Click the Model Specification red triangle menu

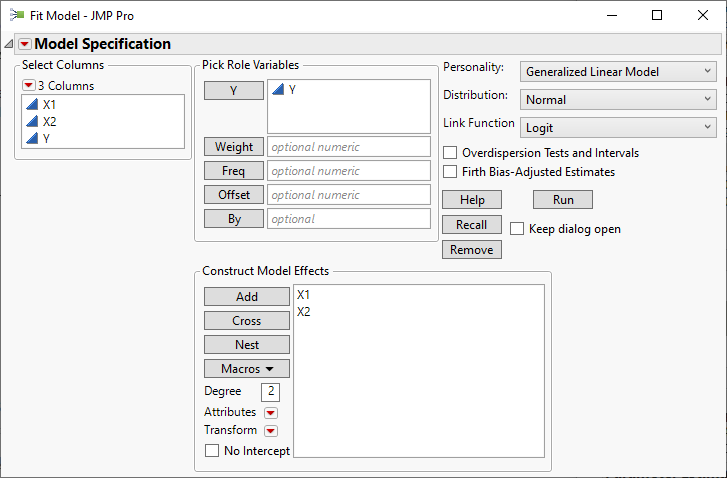[25, 44]
